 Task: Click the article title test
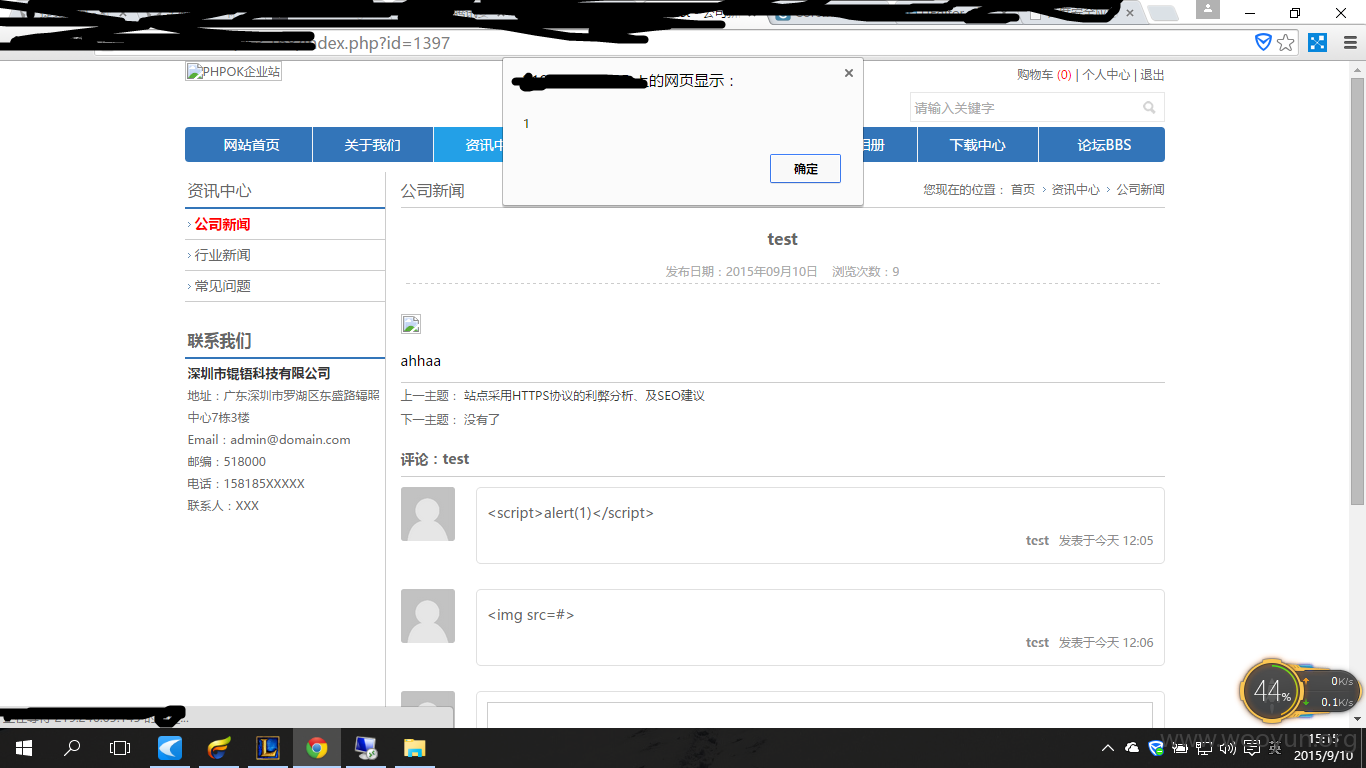pyautogui.click(x=782, y=239)
